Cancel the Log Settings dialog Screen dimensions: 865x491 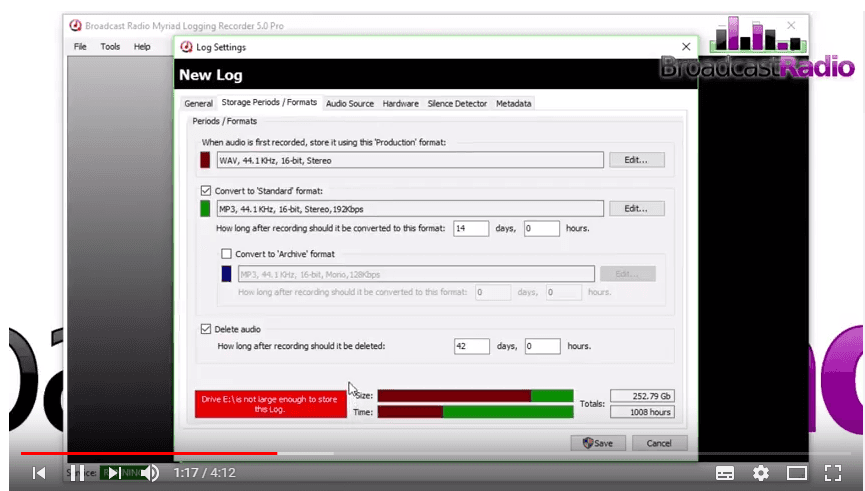point(659,443)
